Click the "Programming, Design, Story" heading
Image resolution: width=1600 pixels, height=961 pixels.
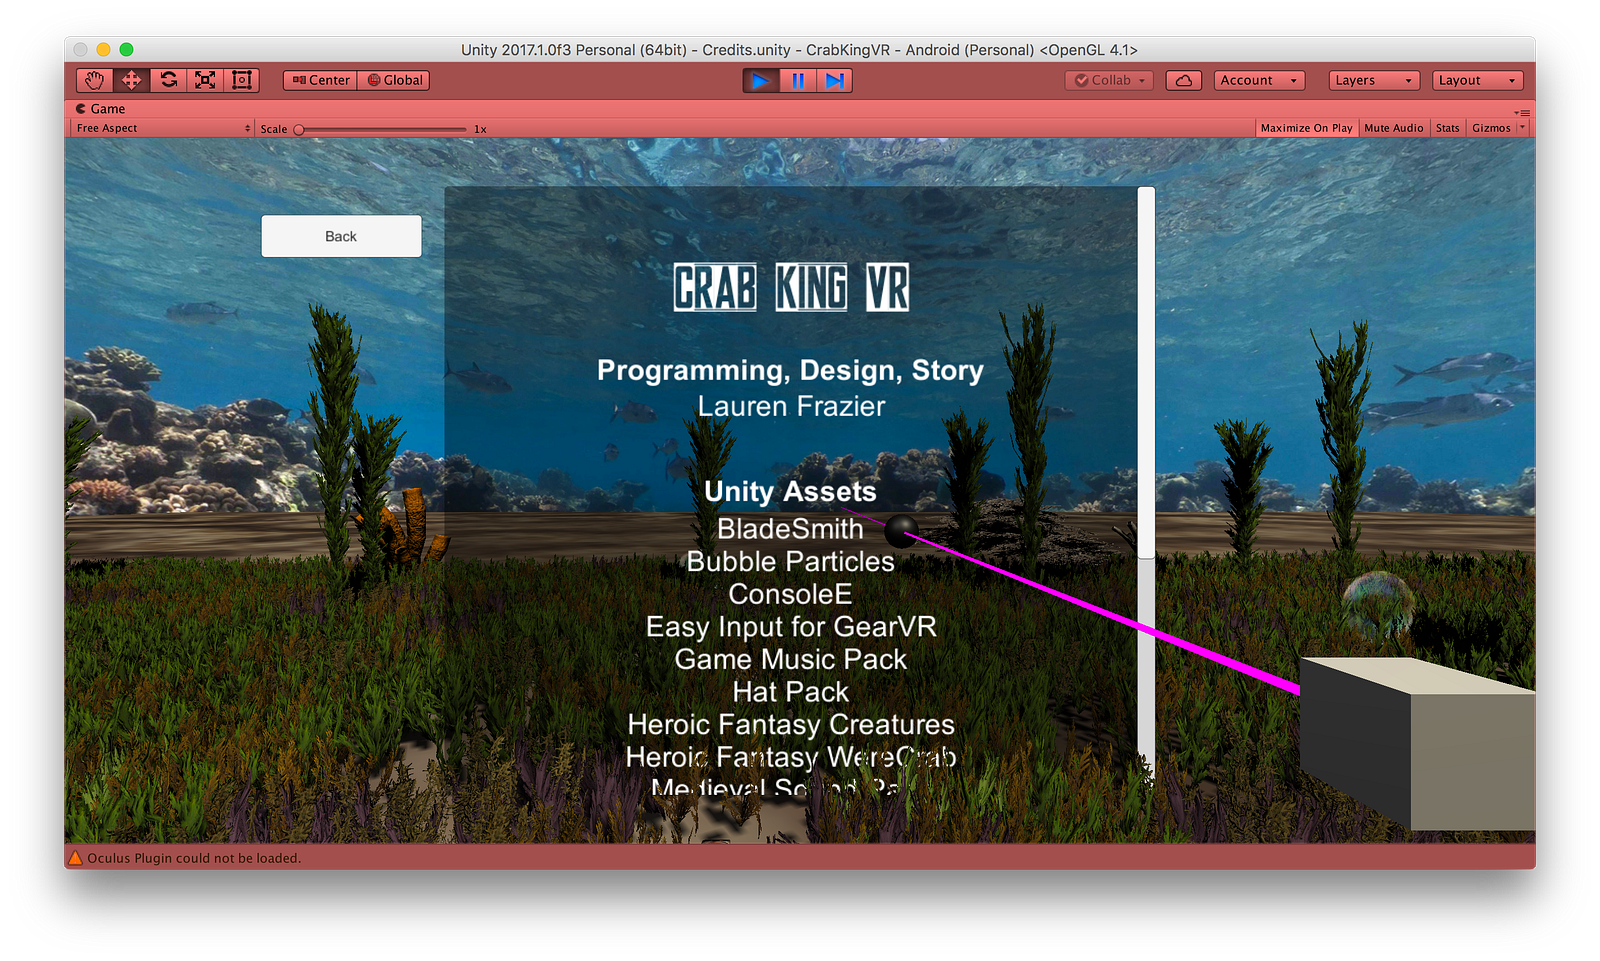tap(790, 371)
